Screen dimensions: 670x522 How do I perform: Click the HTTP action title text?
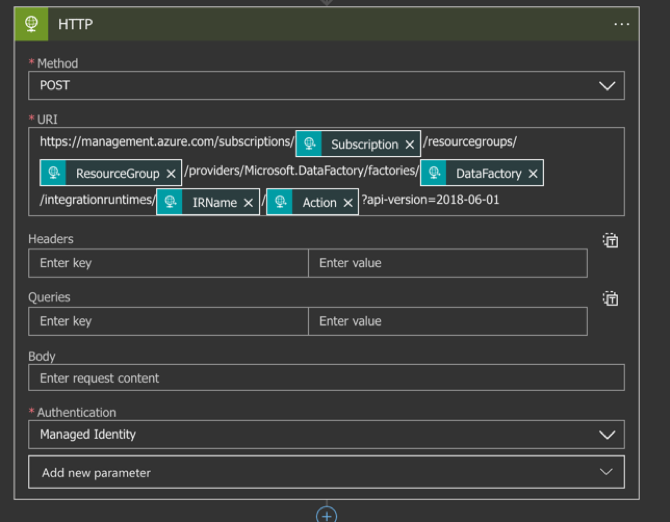(x=75, y=24)
